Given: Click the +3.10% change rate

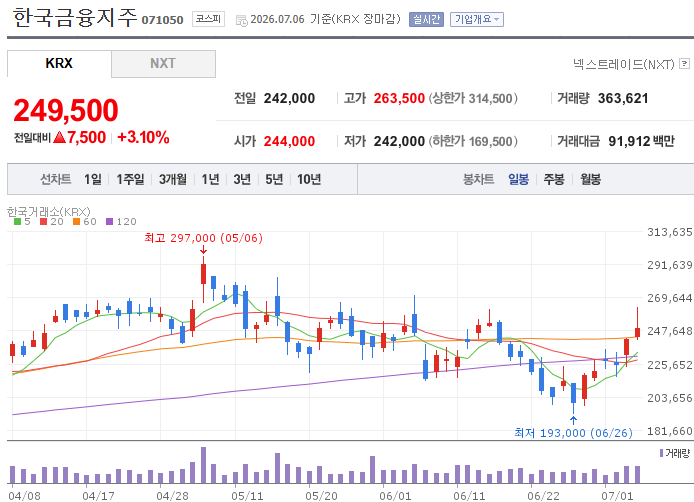Looking at the screenshot, I should [143, 137].
